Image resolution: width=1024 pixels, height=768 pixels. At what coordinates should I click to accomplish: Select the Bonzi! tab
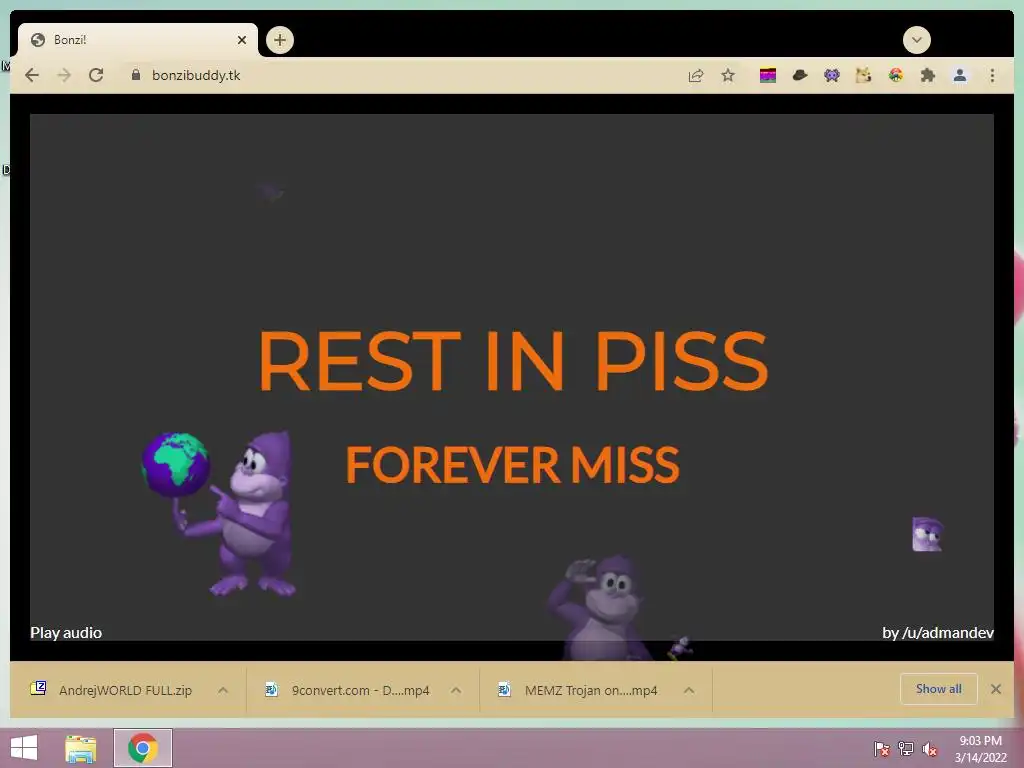pyautogui.click(x=137, y=40)
